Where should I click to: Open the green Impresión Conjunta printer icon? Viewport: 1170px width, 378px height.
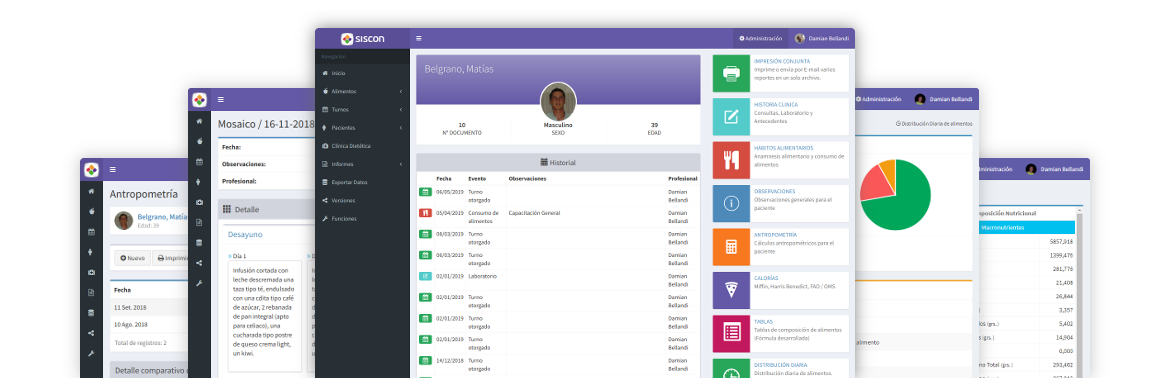[x=731, y=73]
